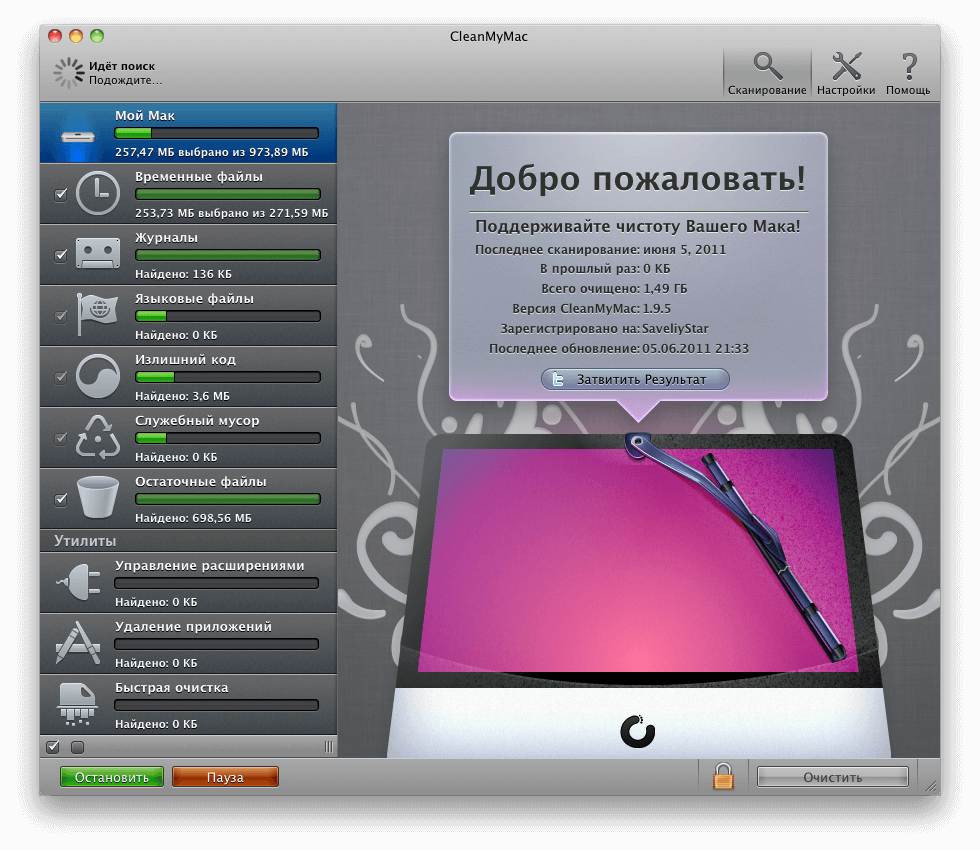Click 'Всего очищено: 1,49 ГБ' text
Screen dimensions: 980x850
(614, 289)
